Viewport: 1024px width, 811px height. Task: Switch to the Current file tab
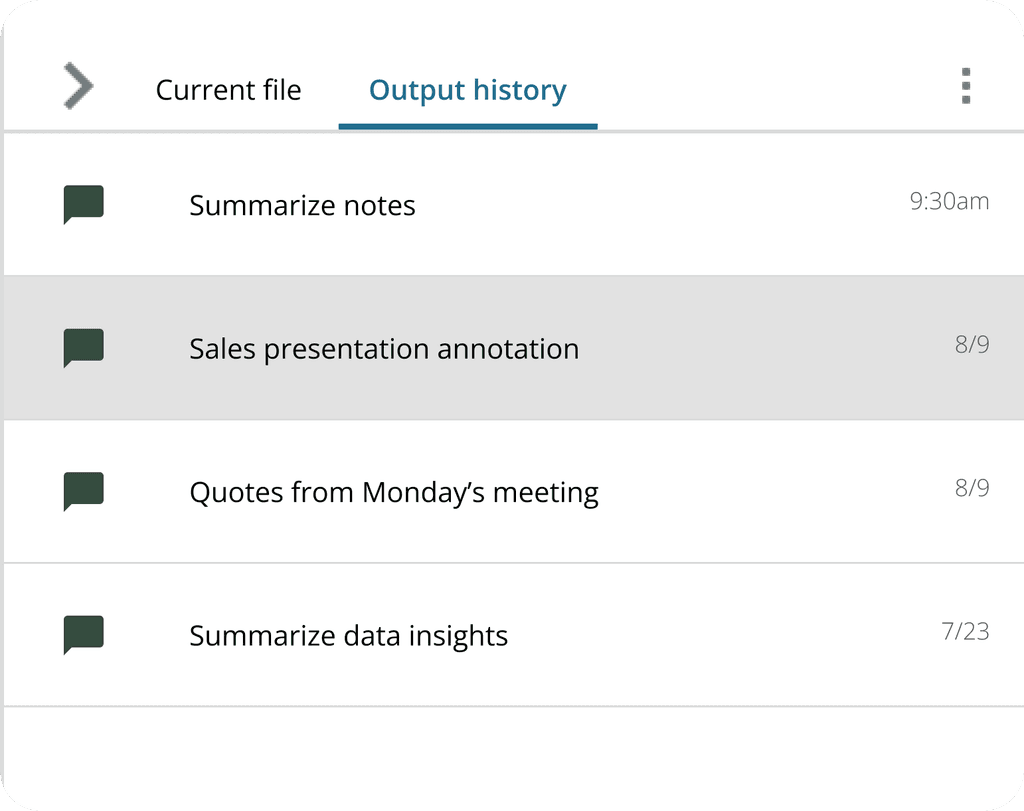(x=228, y=90)
